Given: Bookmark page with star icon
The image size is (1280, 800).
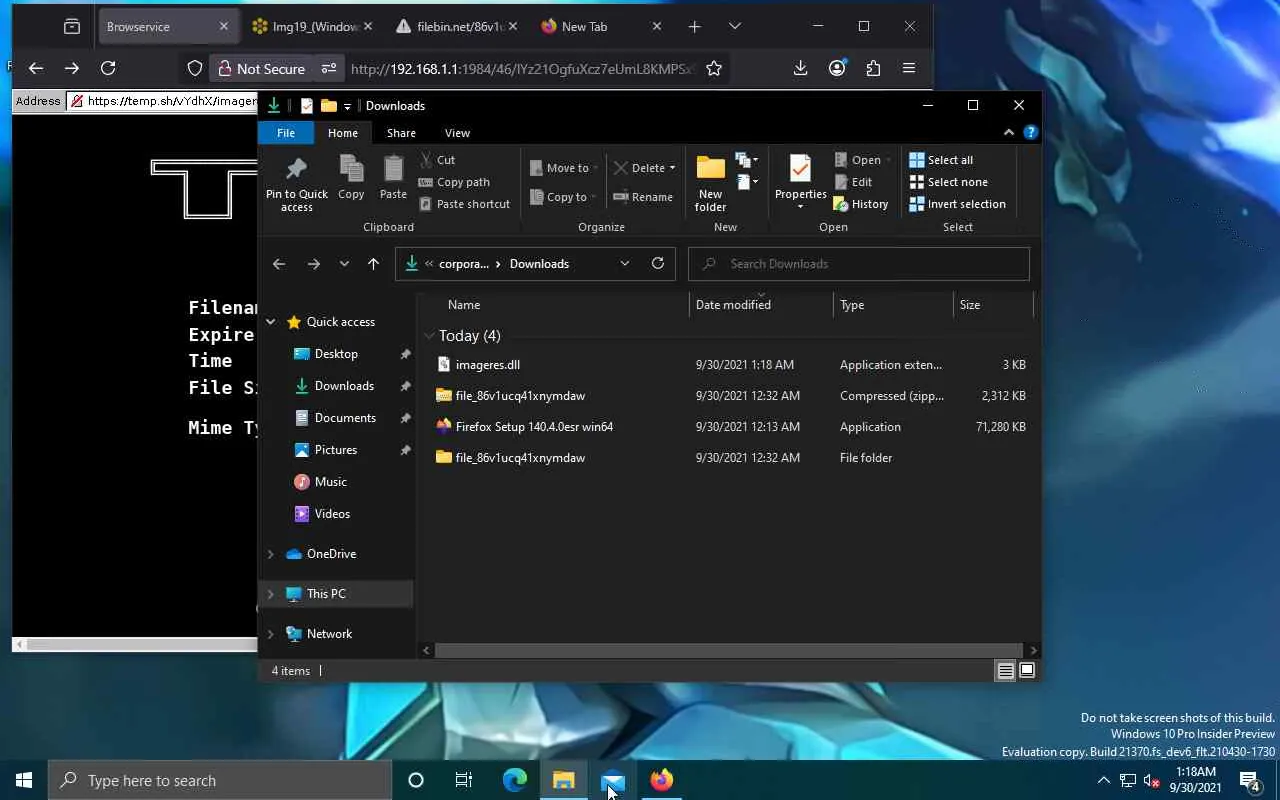Looking at the screenshot, I should tap(713, 68).
